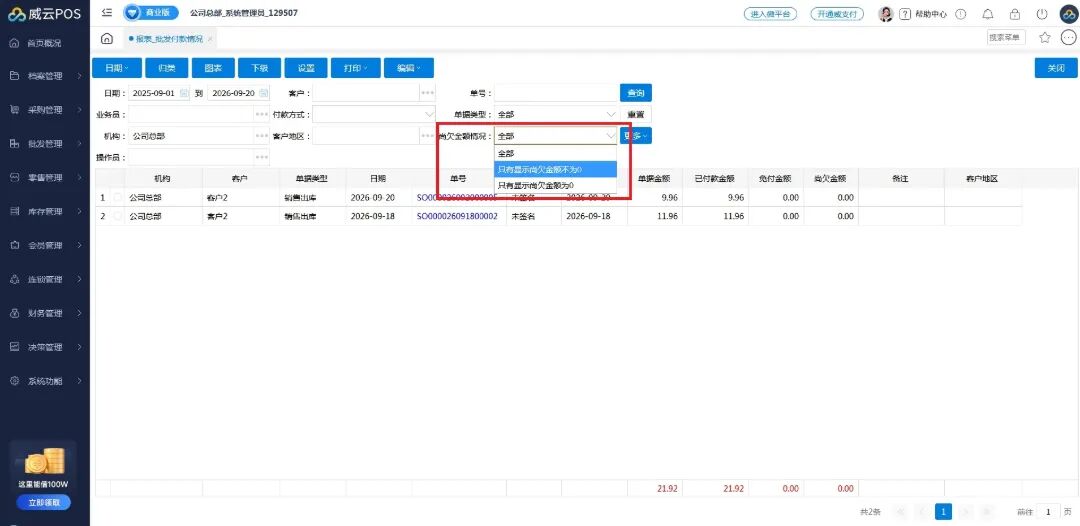This screenshot has width=1080, height=526.
Task: Tick the checkbox for row 2
Action: (118, 216)
